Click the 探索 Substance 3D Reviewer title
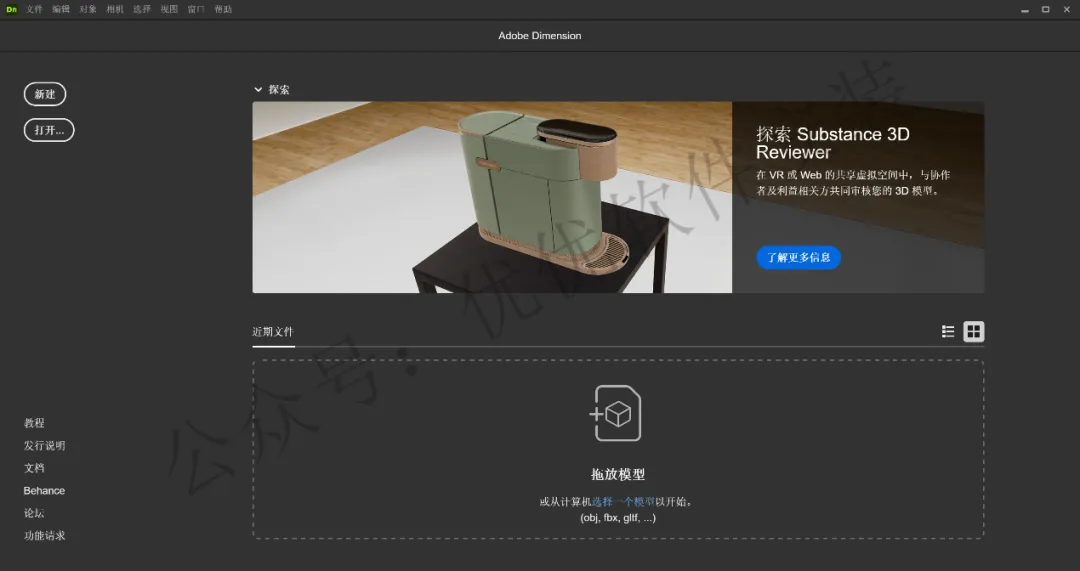The width and height of the screenshot is (1080, 571). [832, 143]
